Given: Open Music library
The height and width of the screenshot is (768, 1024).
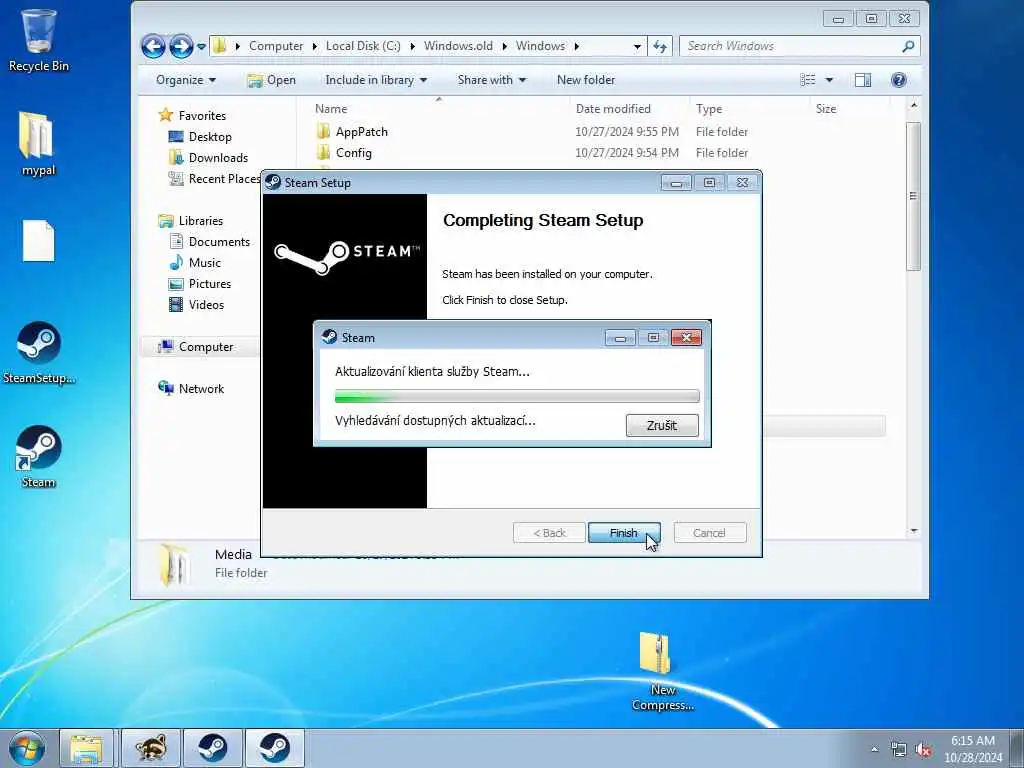Looking at the screenshot, I should click(195, 263).
